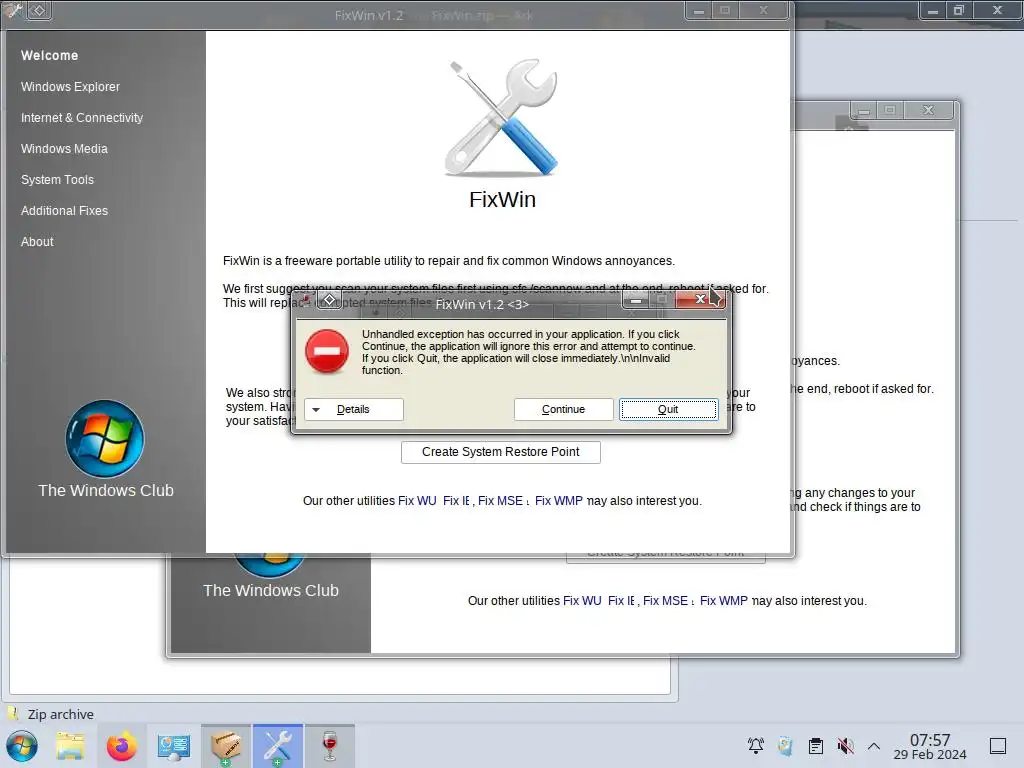Click Quit in the error dialog

(668, 409)
